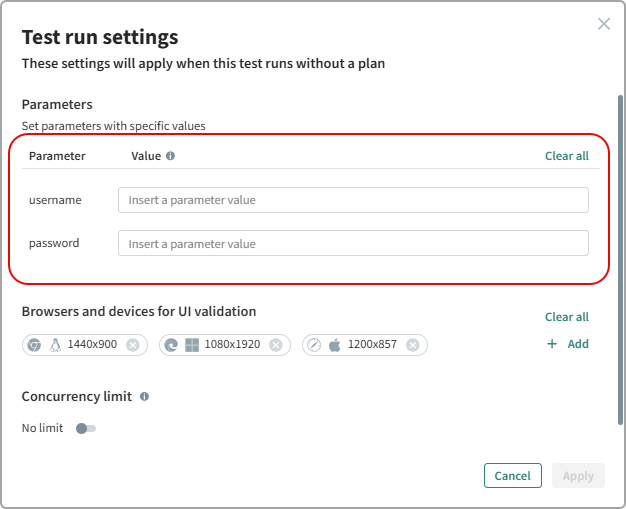The width and height of the screenshot is (626, 509).
Task: Click the dialog's vertical scrollbar
Action: coord(620,250)
